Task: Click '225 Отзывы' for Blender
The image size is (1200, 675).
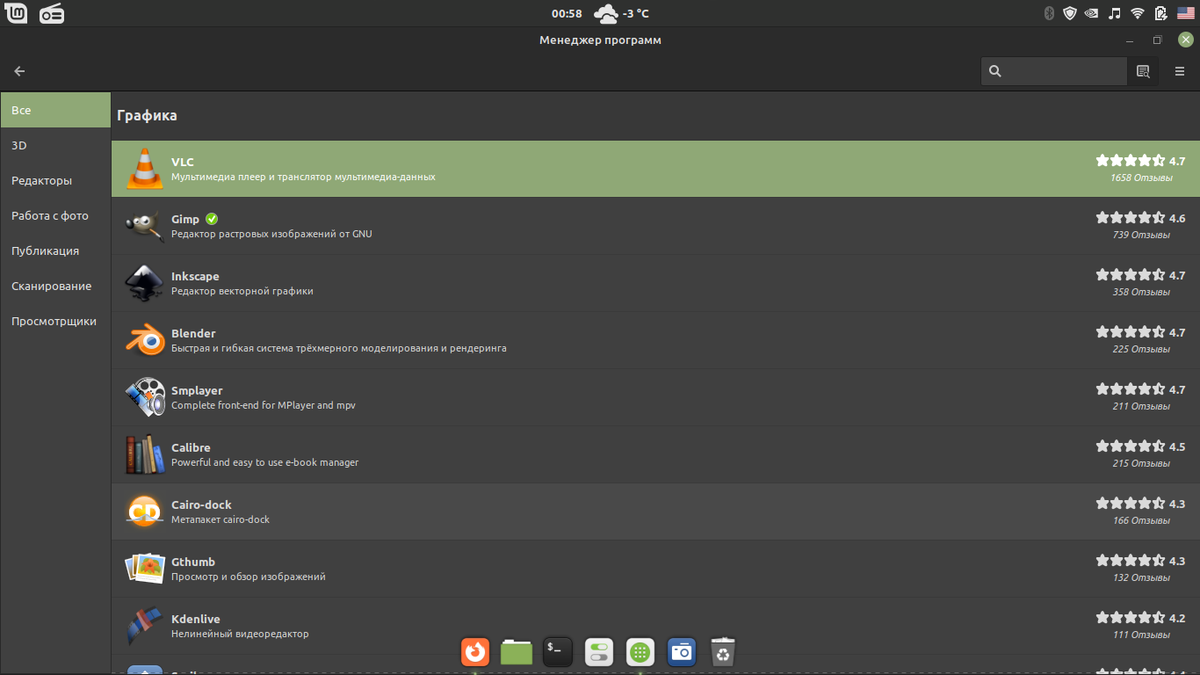Action: pos(1141,349)
